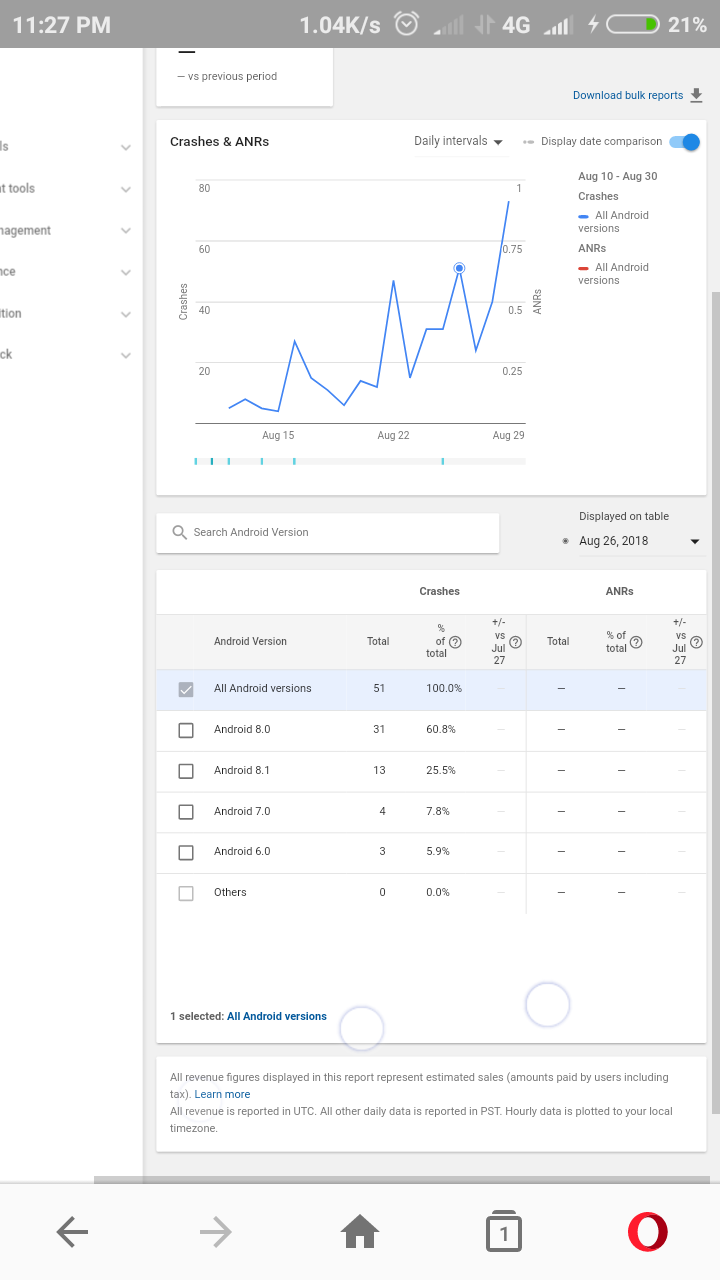Screen dimensions: 720x1280
Task: Click the download icon beside Download bulk reports
Action: pos(697,96)
